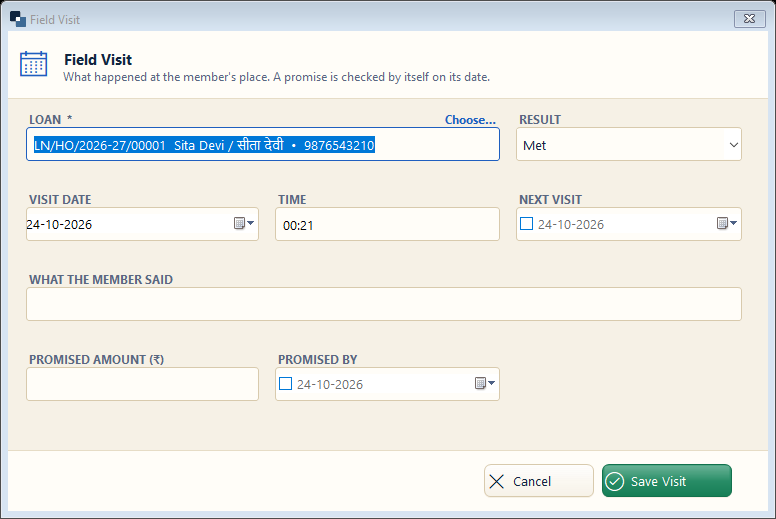This screenshot has height=519, width=776.
Task: Click the RESULT field label
Action: tap(539, 120)
